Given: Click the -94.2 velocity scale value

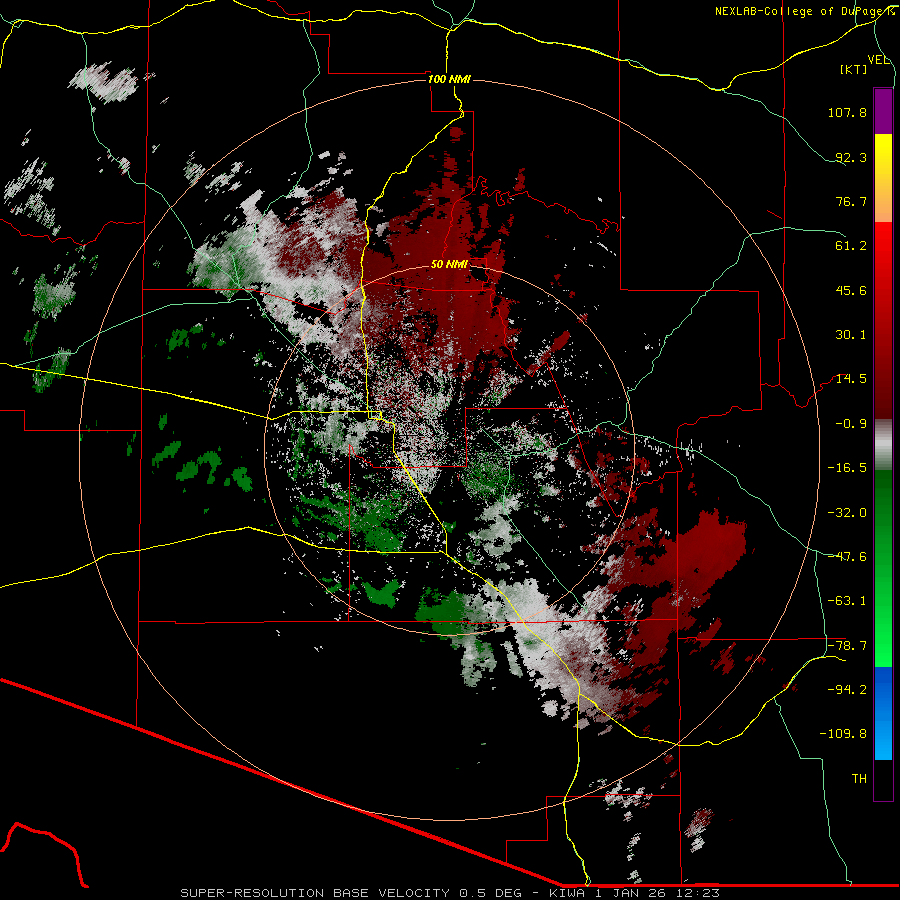Looking at the screenshot, I should click(x=847, y=690).
